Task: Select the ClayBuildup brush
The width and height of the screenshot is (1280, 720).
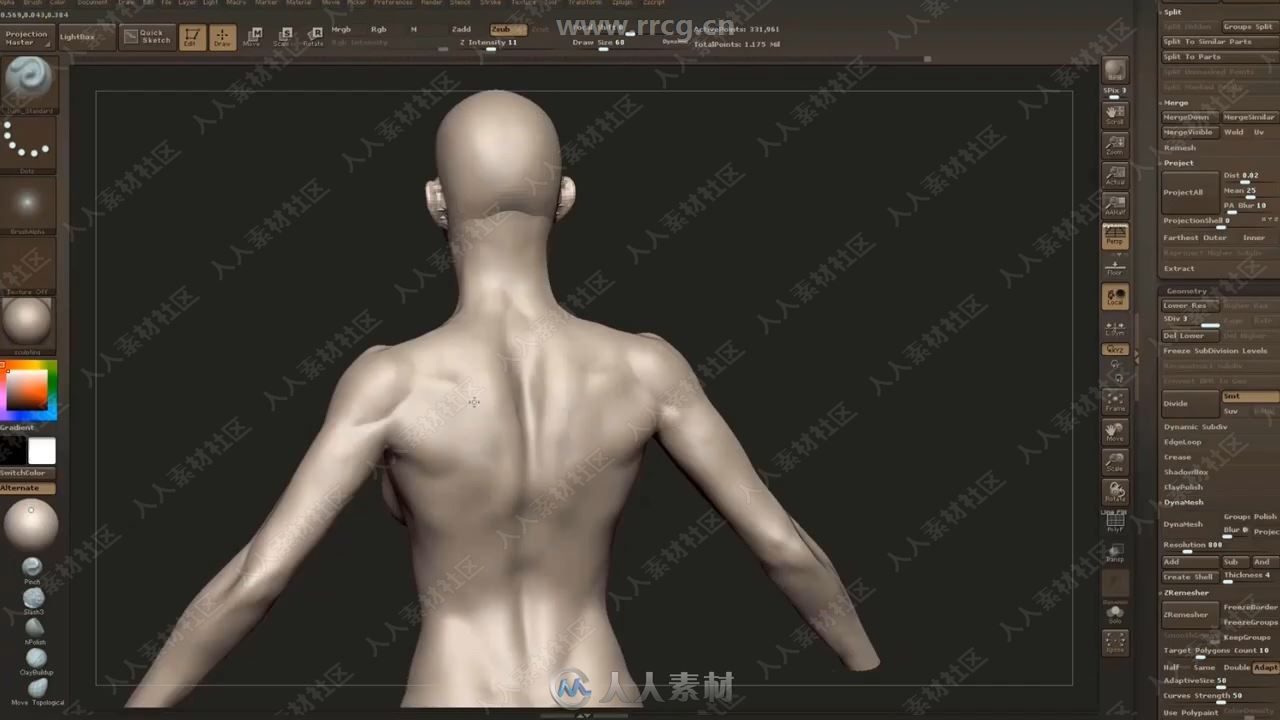Action: pos(36,660)
